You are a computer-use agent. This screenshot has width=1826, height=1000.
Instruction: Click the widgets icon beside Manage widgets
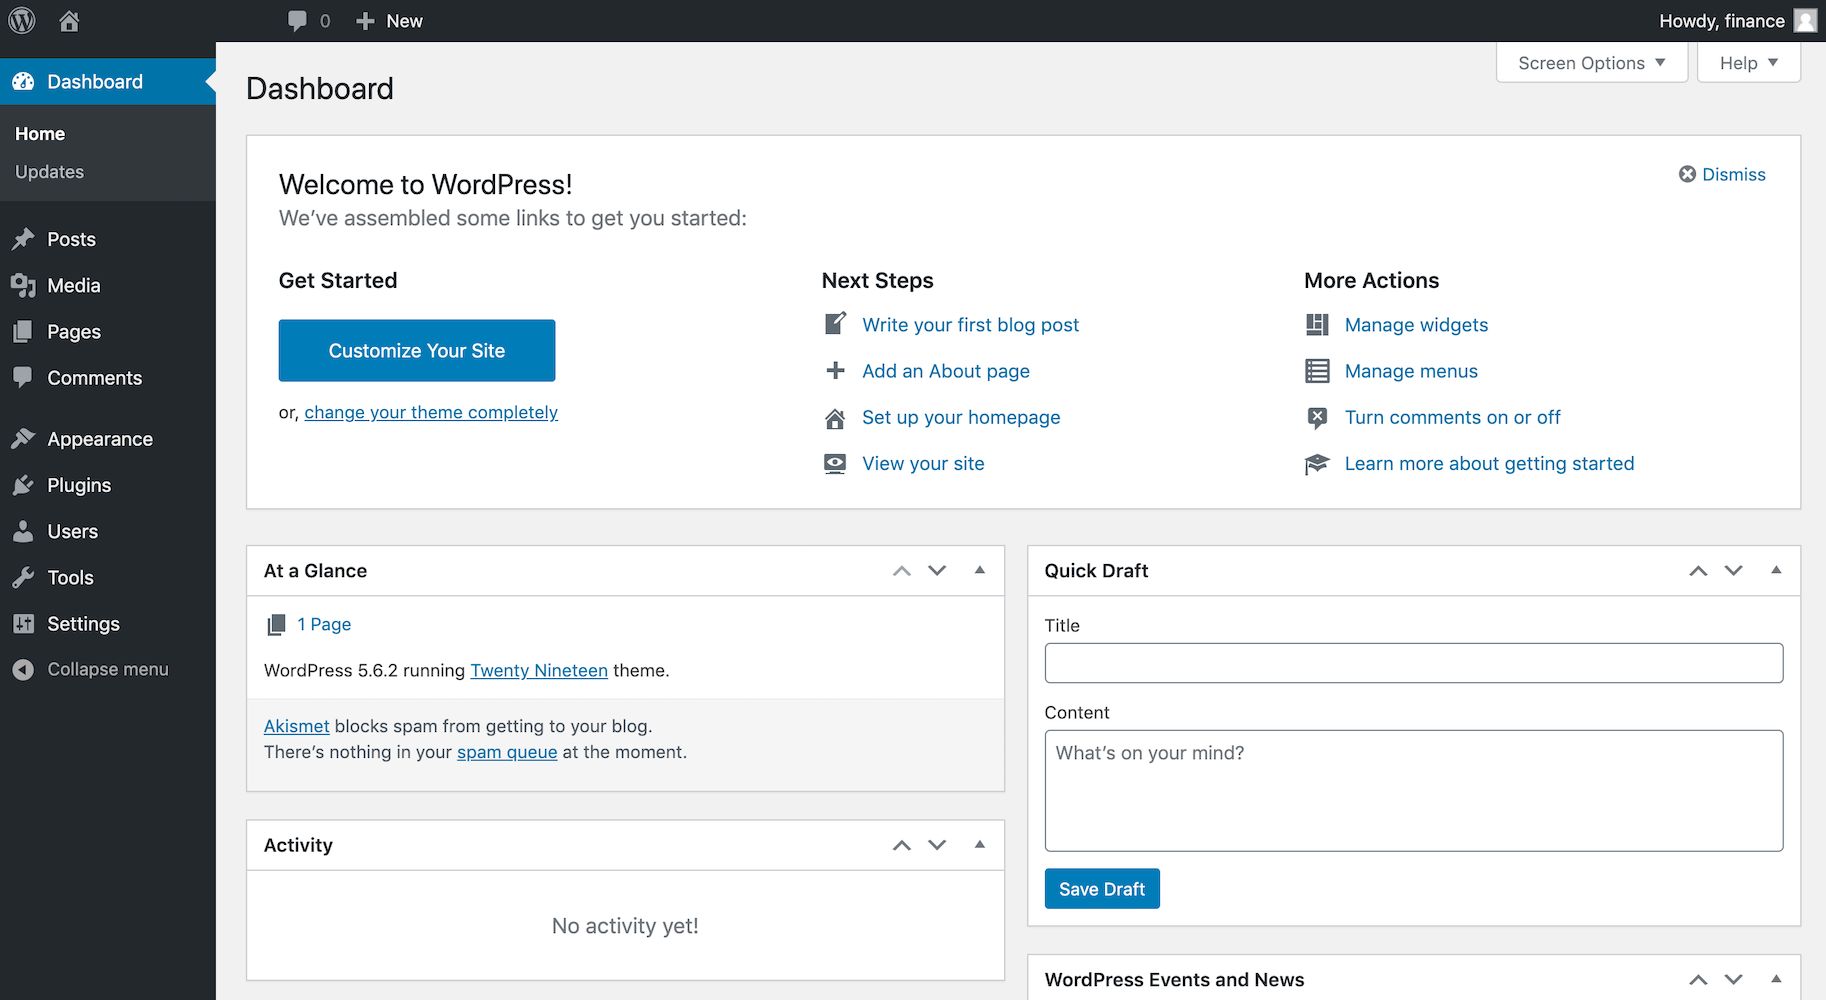1317,324
